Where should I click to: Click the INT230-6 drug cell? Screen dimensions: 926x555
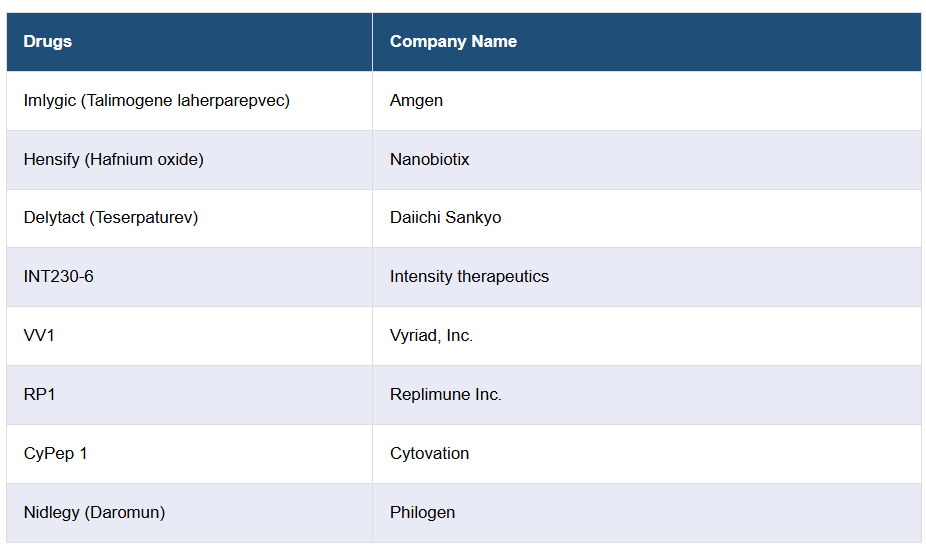click(59, 277)
